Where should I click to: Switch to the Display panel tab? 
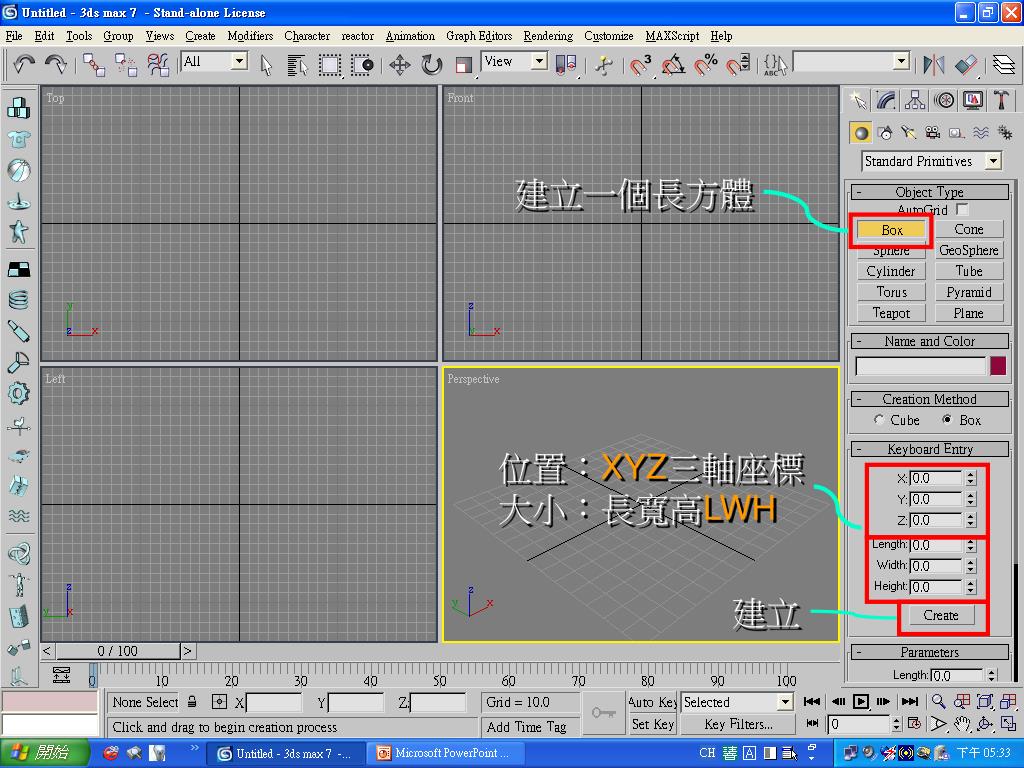coord(973,100)
